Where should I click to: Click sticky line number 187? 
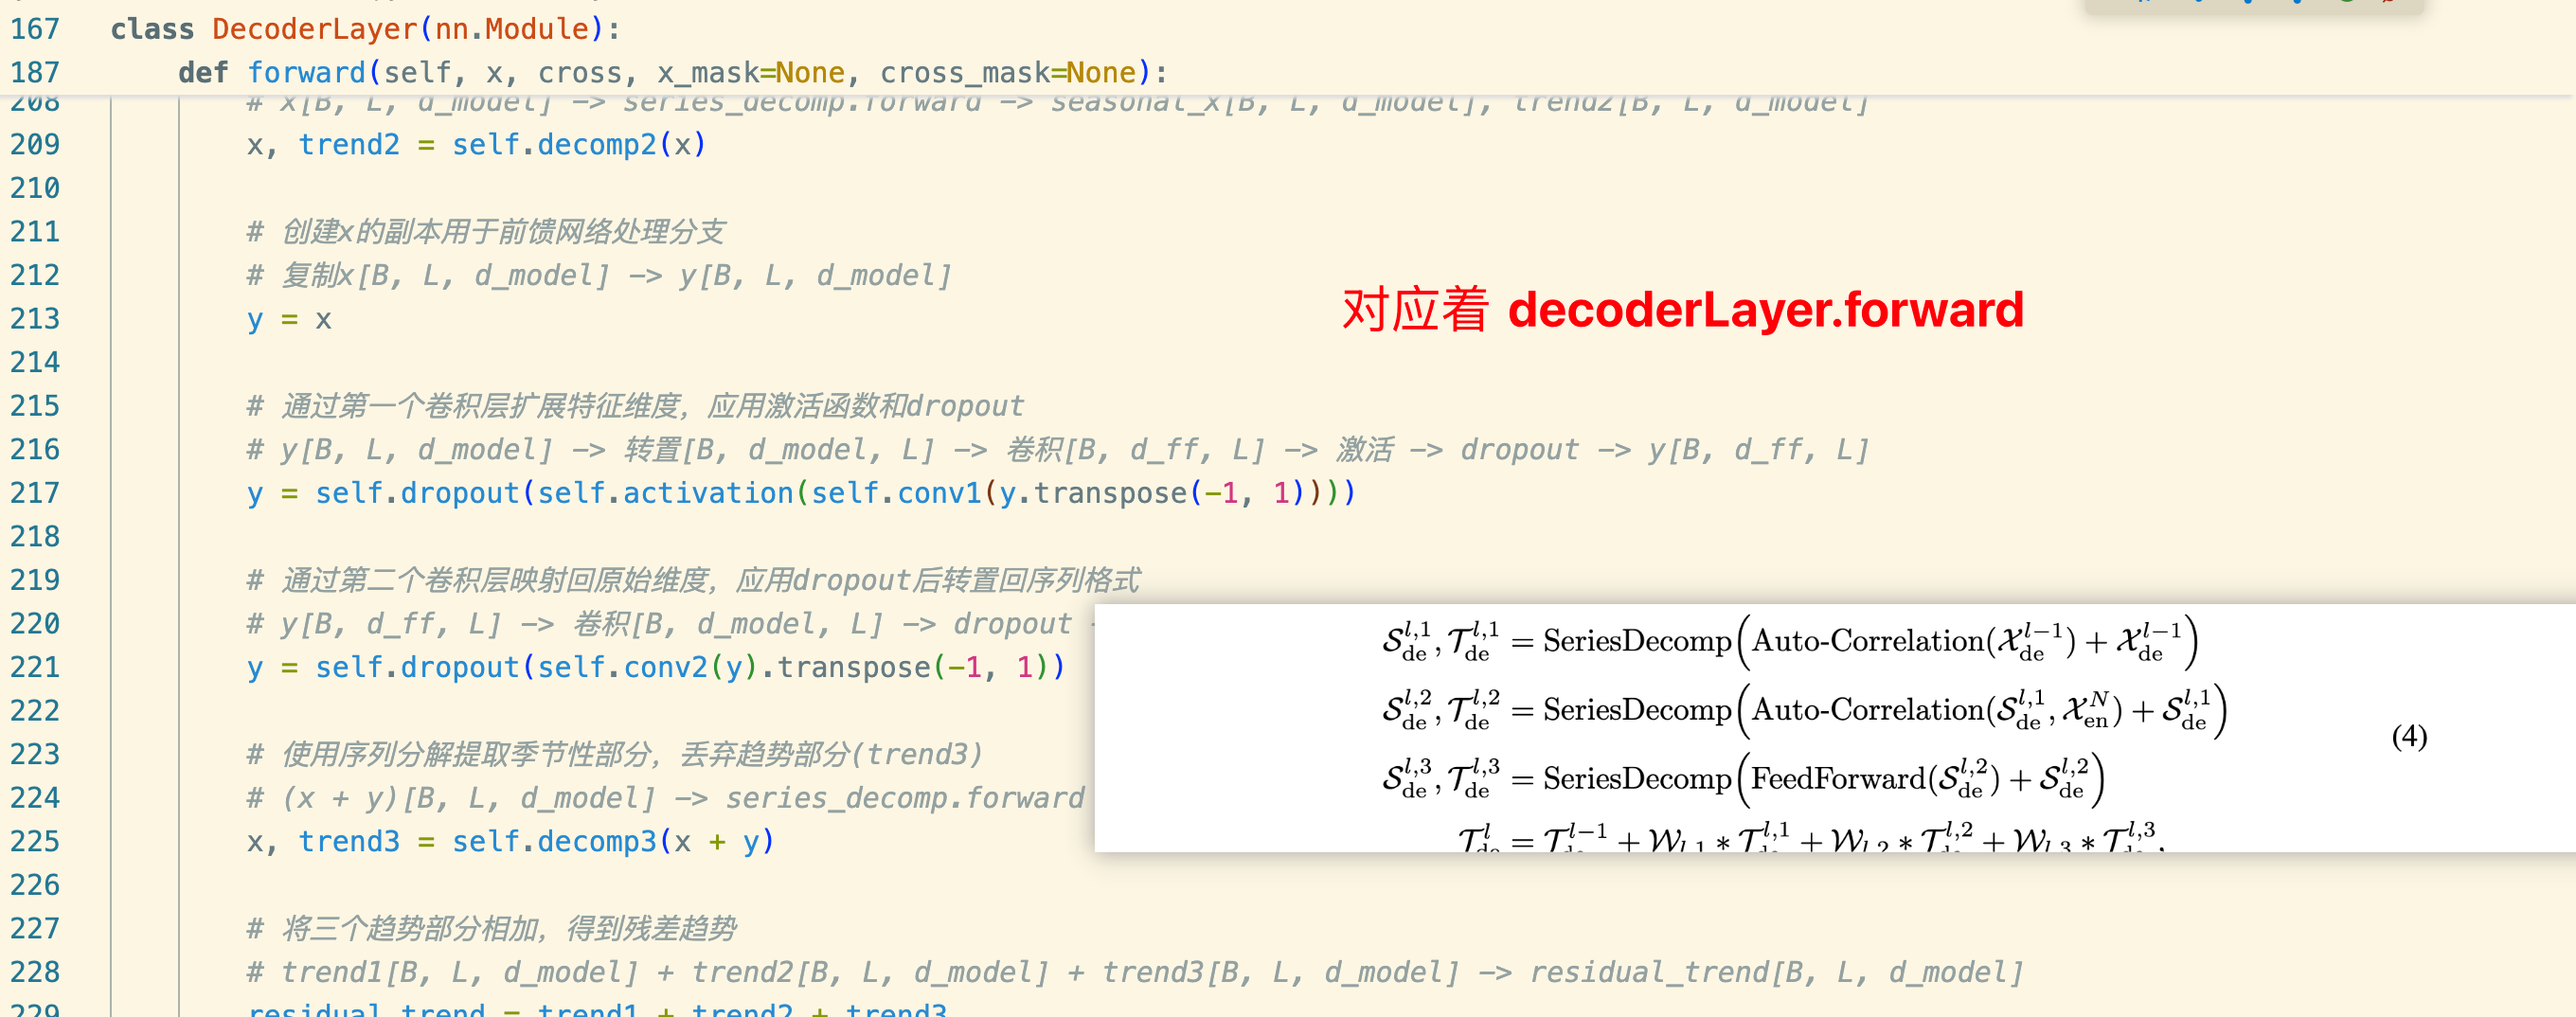point(35,73)
